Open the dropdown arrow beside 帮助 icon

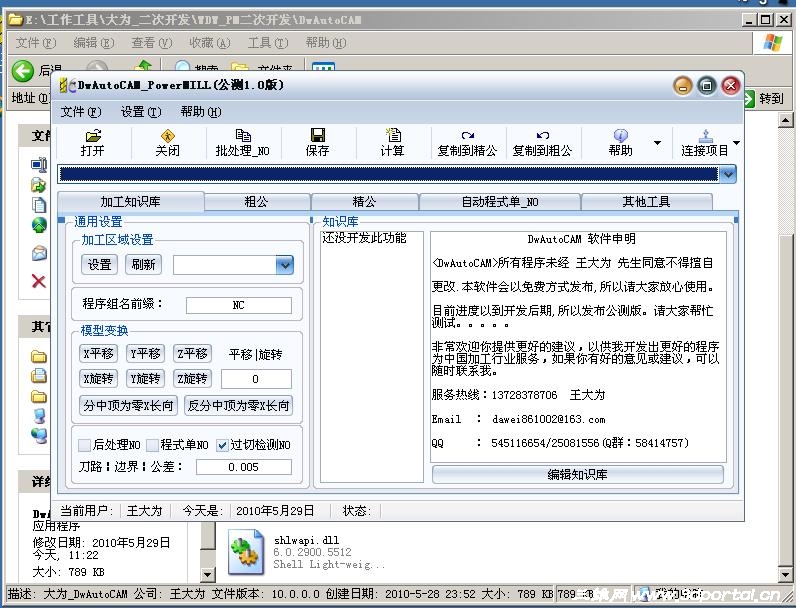[657, 143]
